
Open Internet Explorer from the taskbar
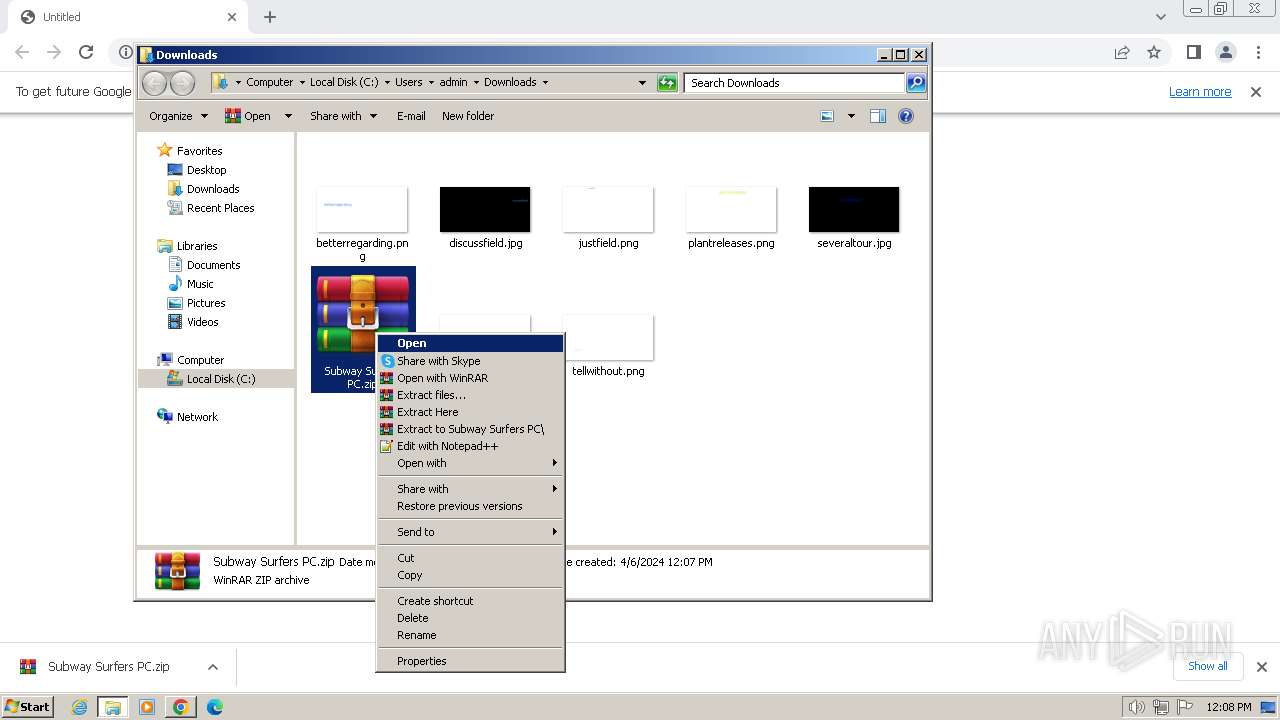coord(80,707)
